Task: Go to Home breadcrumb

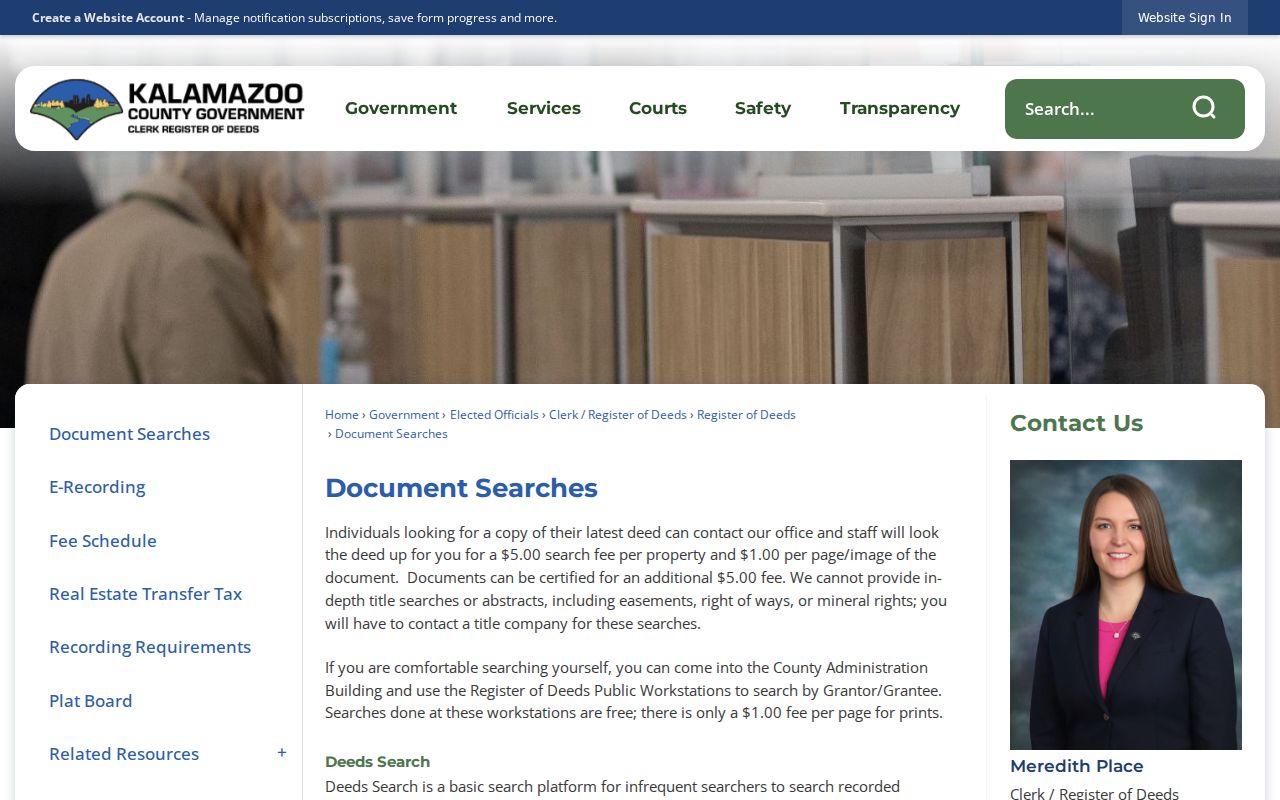Action: click(x=342, y=415)
